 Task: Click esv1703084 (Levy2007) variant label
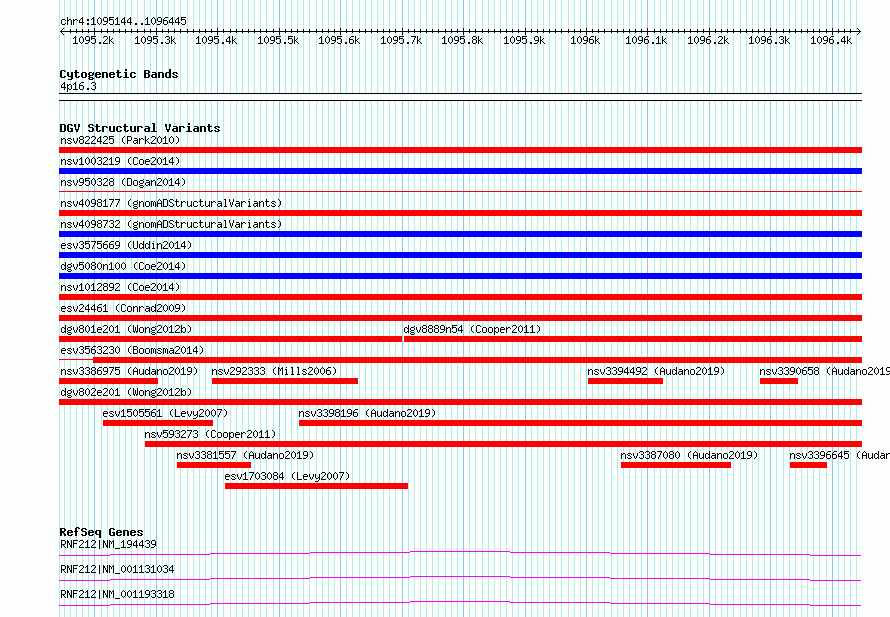287,476
